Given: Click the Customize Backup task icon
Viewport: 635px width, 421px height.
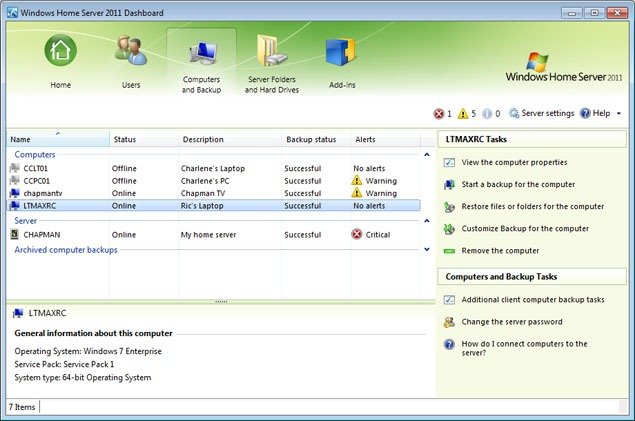Looking at the screenshot, I should coord(449,229).
